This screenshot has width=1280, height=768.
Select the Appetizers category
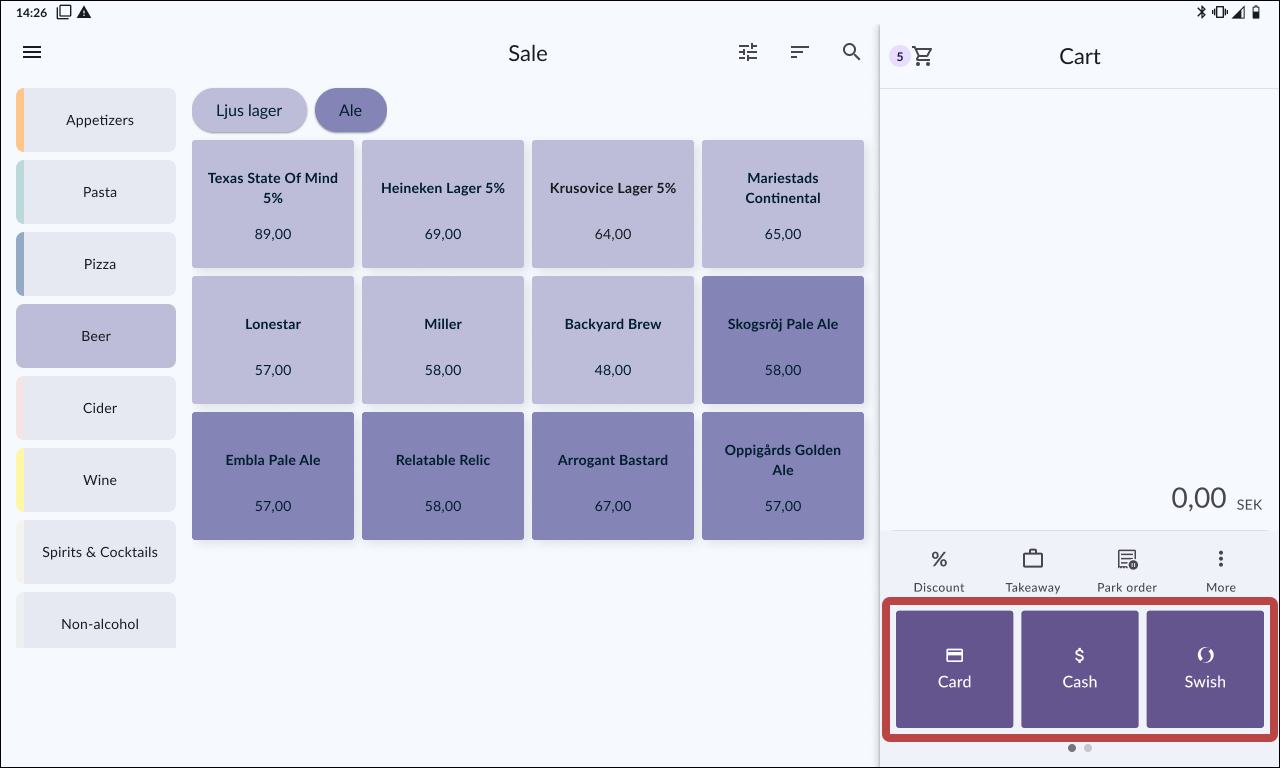point(97,120)
